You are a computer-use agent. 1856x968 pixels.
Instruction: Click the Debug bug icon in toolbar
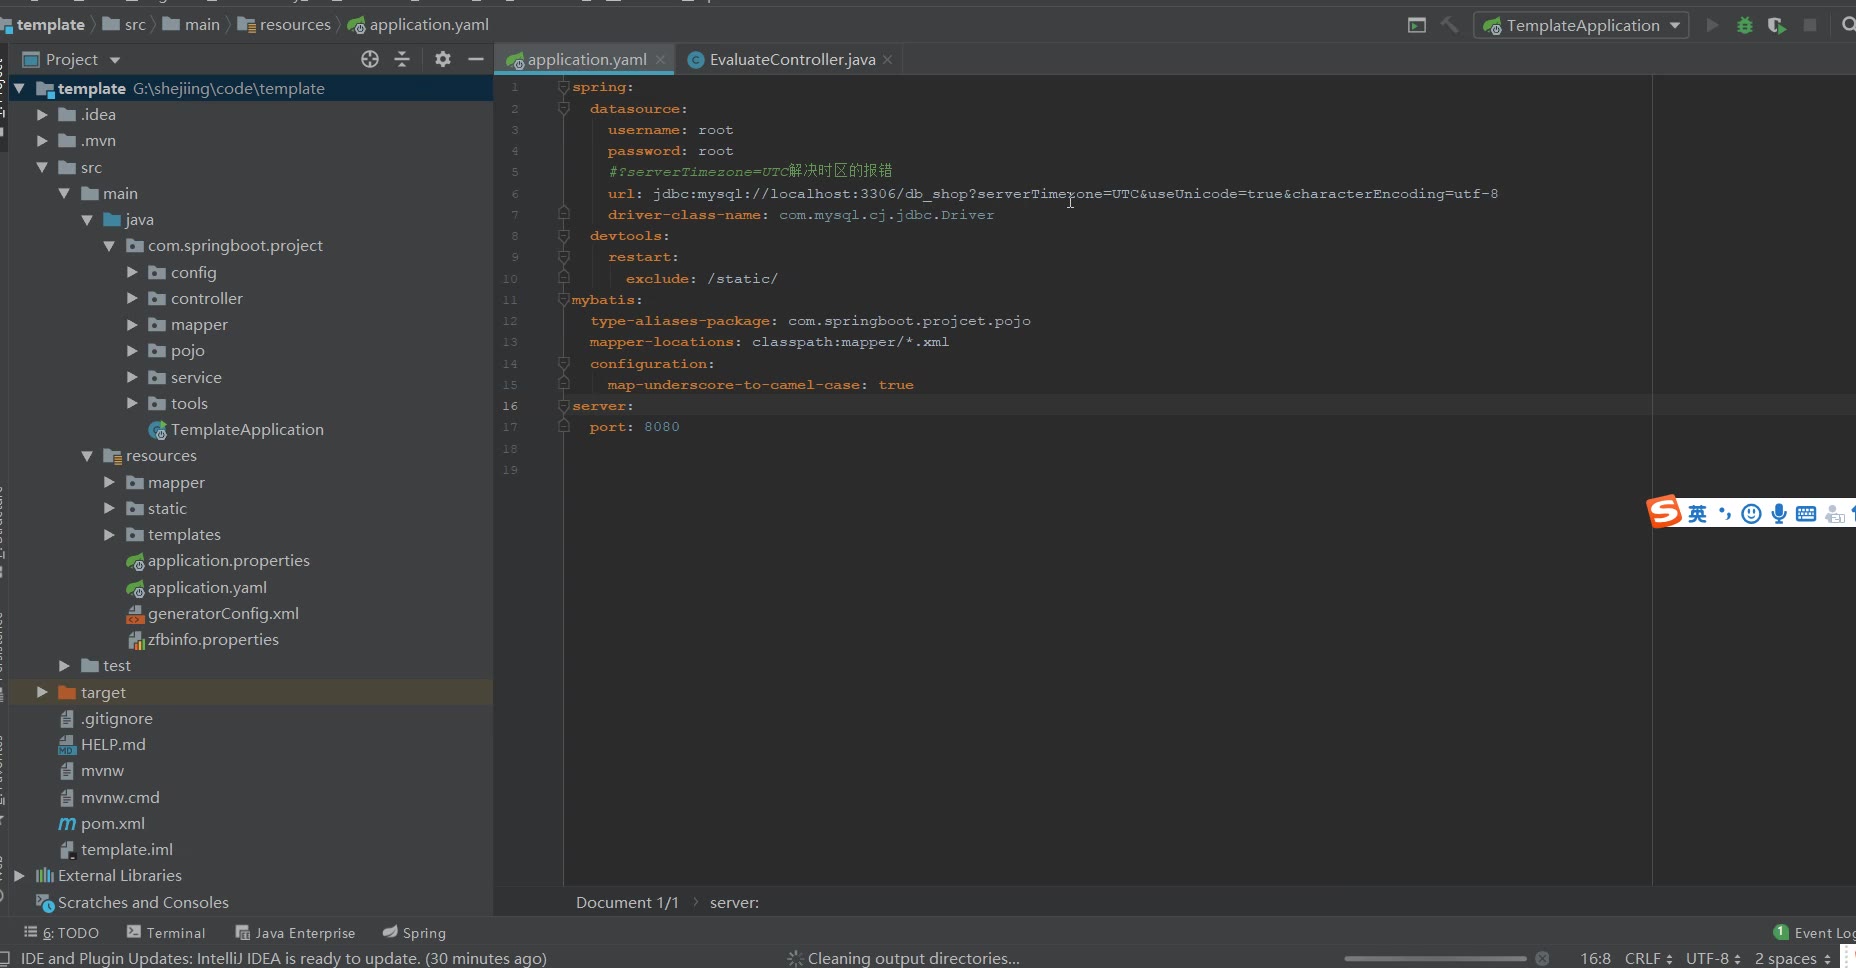click(1744, 26)
